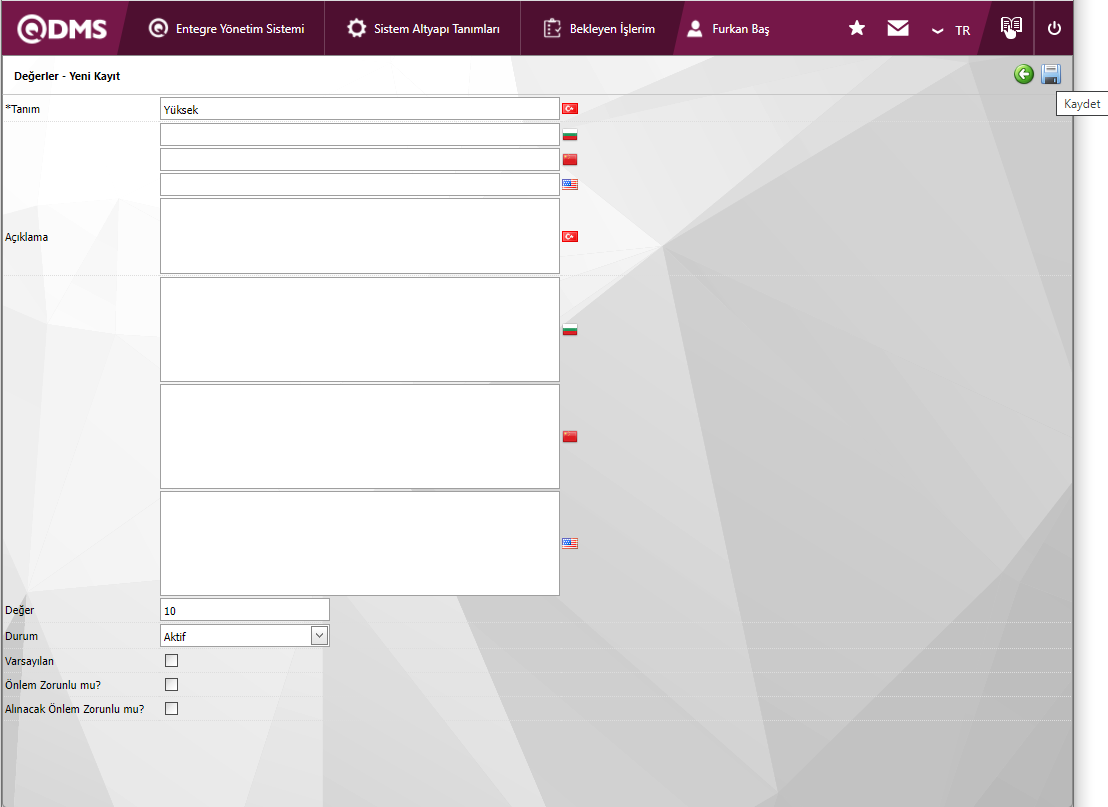
Task: Click the *Tanım label
Action: coord(23,109)
